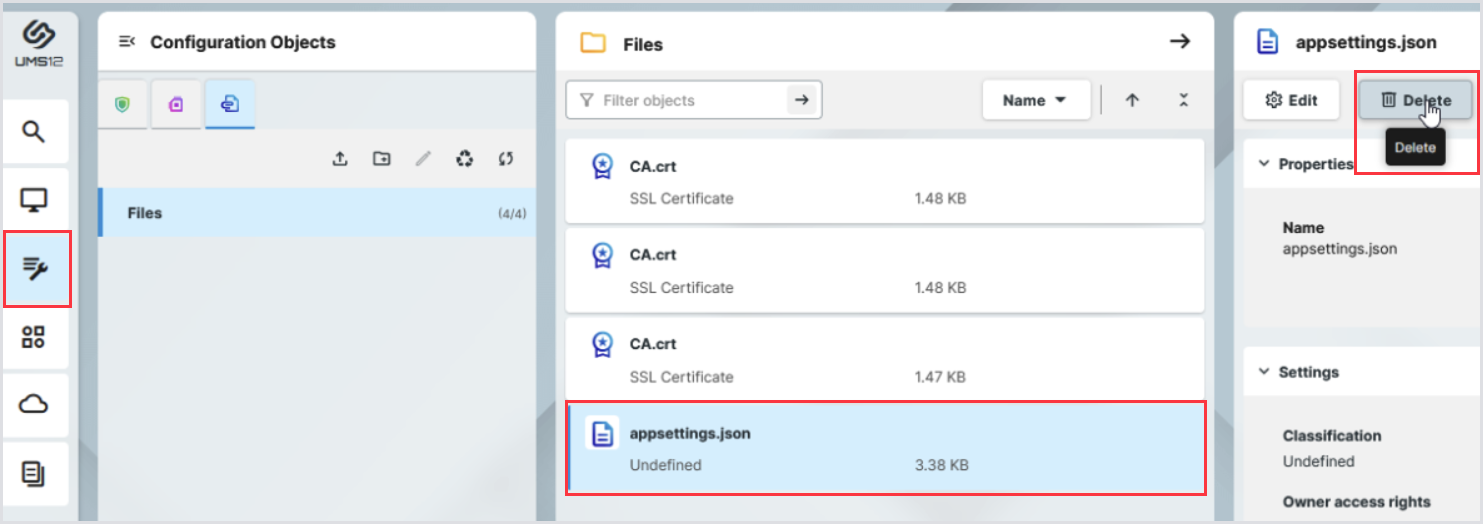Image resolution: width=1483 pixels, height=524 pixels.
Task: Click the new folder icon
Action: tap(381, 159)
